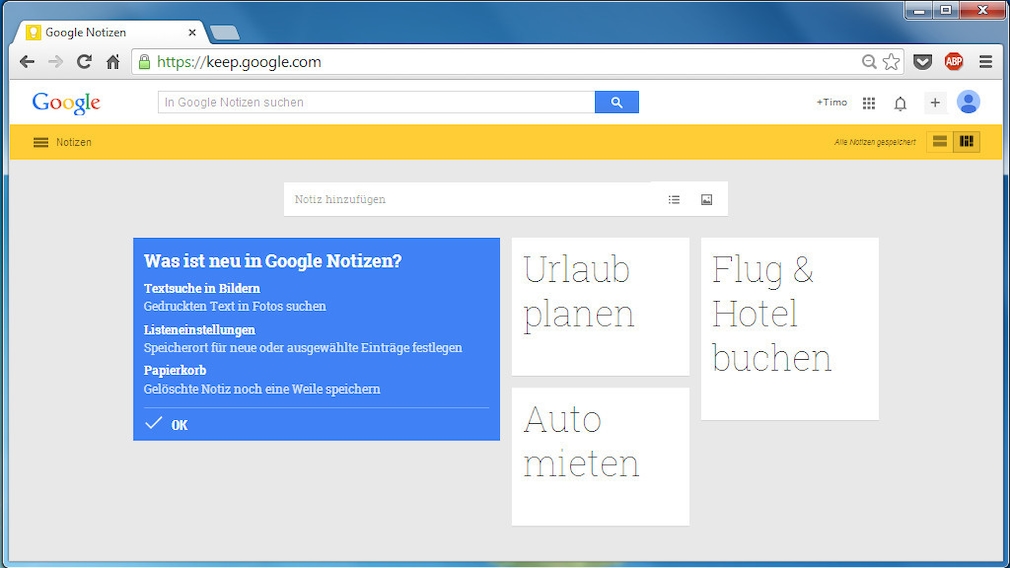
Task: Show Google notifications bell
Action: point(900,103)
